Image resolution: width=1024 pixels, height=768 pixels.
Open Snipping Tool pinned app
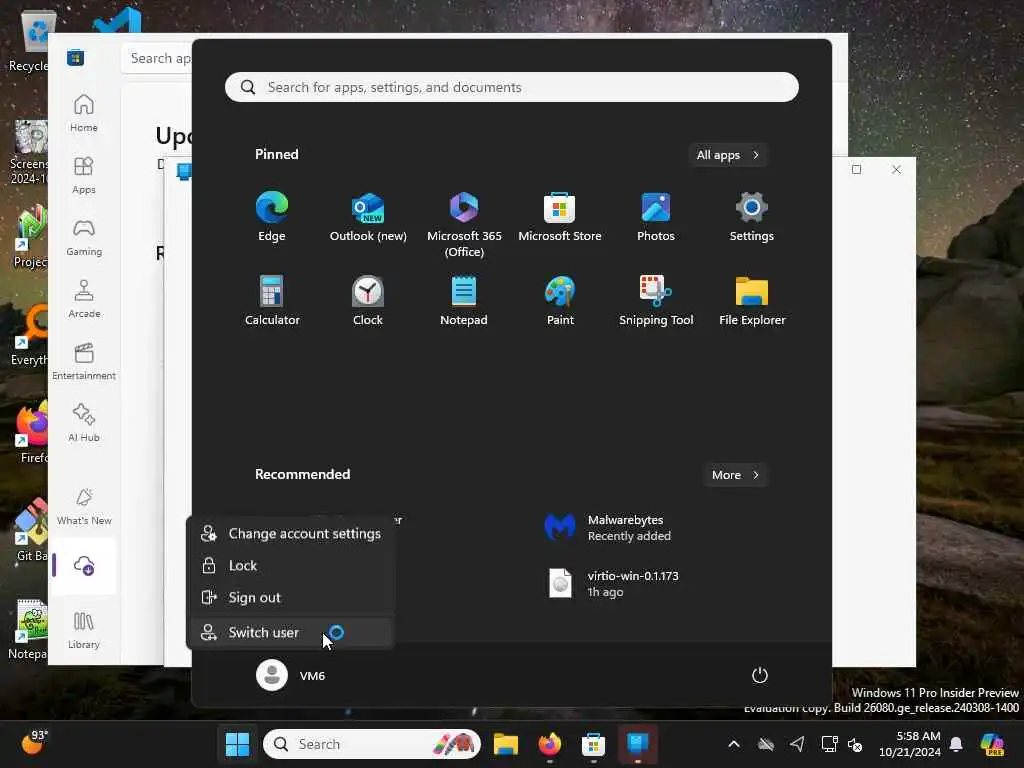coord(656,301)
